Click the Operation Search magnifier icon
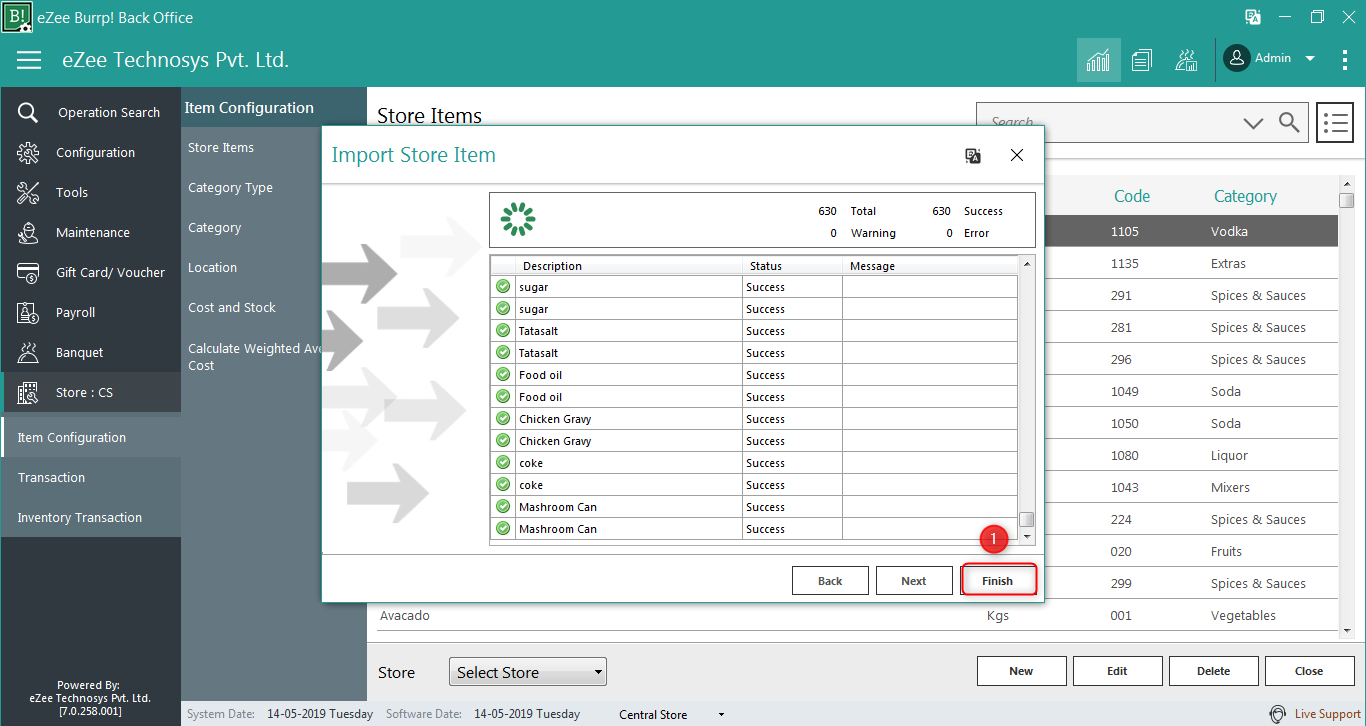 (x=28, y=112)
